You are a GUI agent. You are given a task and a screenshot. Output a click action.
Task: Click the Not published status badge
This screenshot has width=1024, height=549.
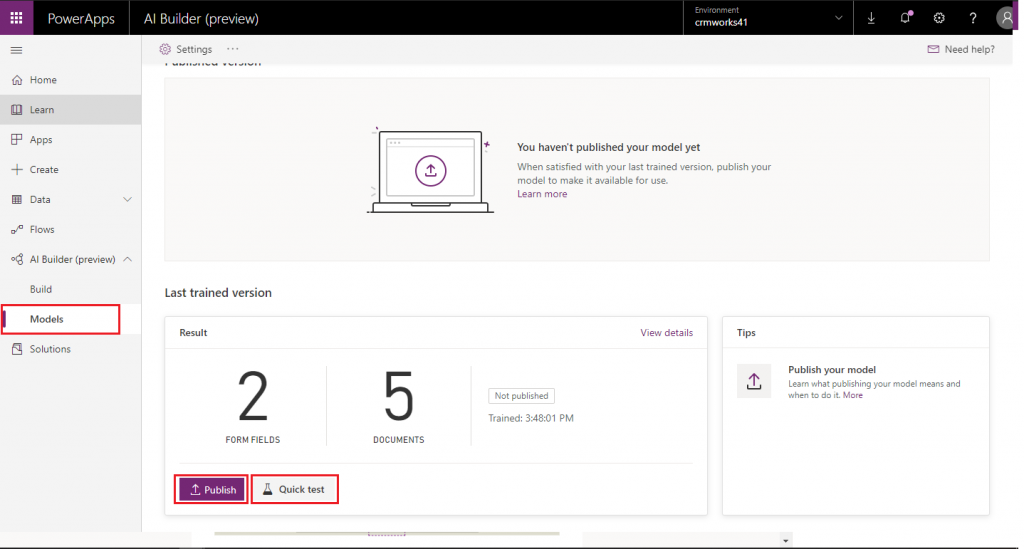[521, 396]
